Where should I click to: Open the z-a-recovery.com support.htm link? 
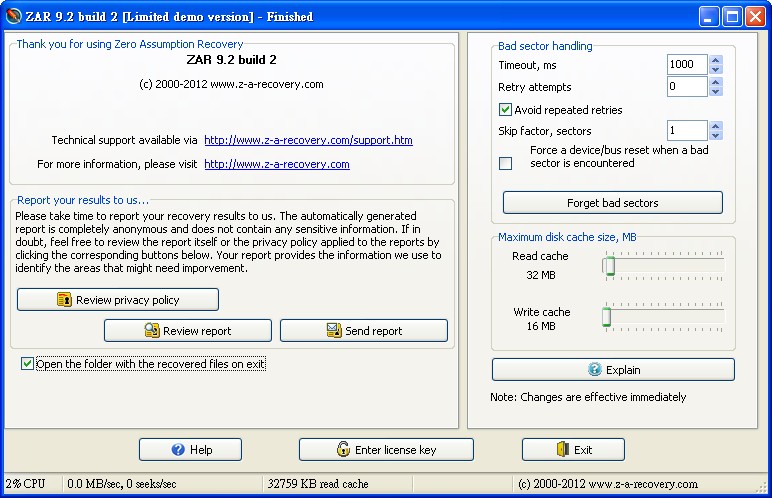(x=308, y=140)
